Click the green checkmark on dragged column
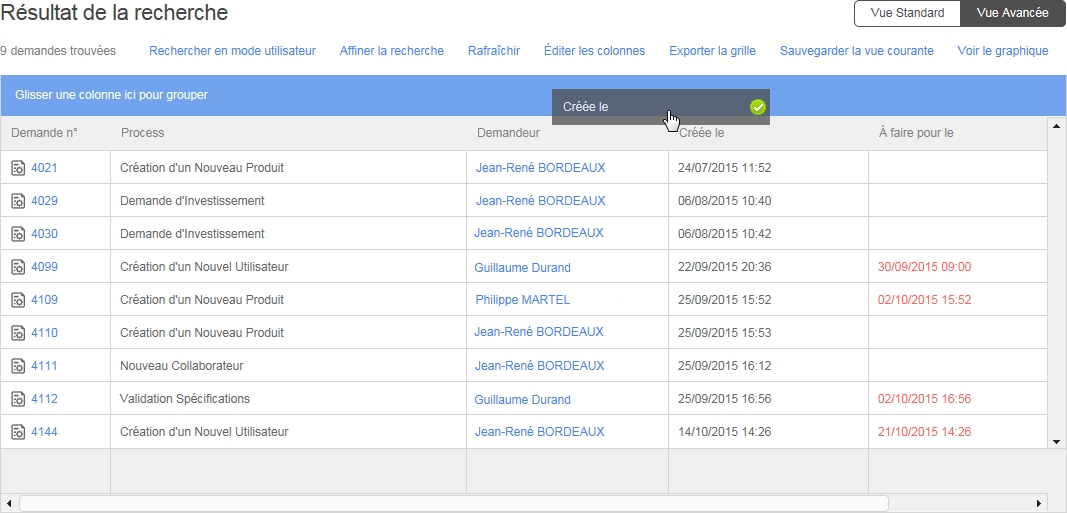Image resolution: width=1067 pixels, height=513 pixels. pos(757,107)
